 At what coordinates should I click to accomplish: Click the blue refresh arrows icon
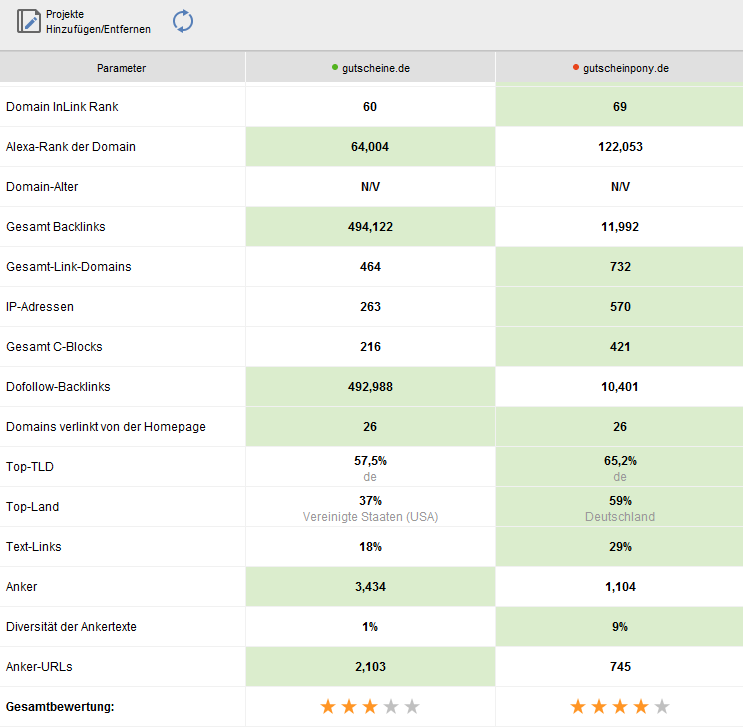tap(183, 21)
